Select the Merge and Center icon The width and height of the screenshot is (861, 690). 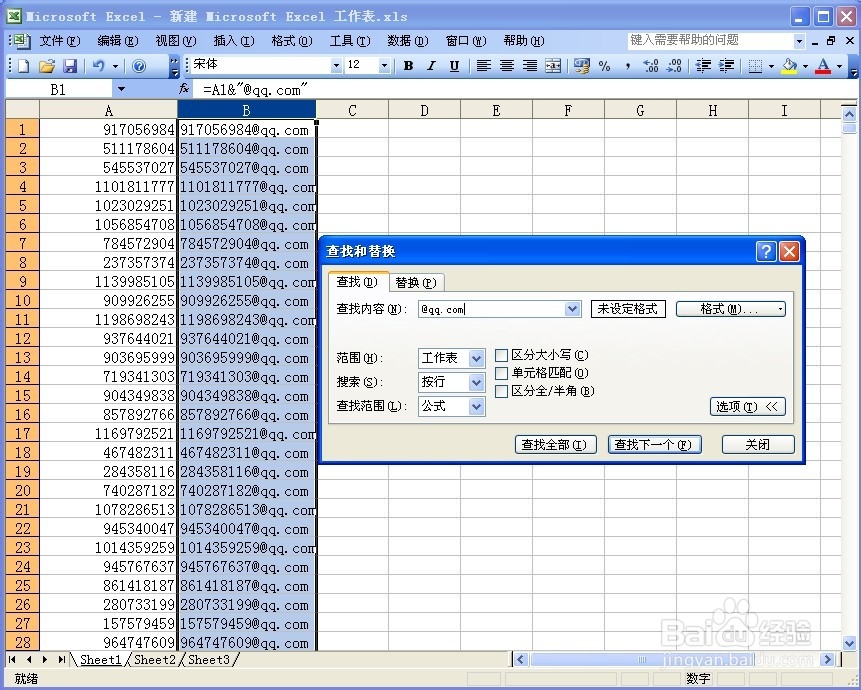pos(553,65)
